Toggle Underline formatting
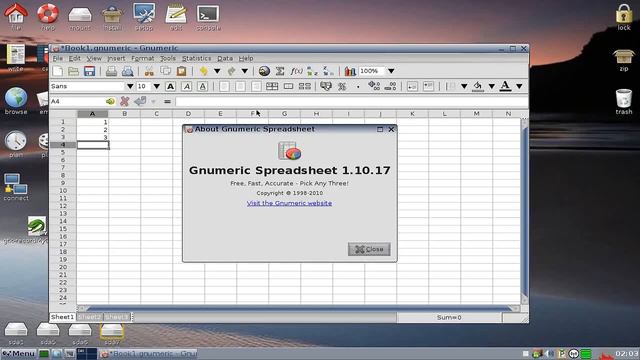The image size is (640, 360). [x=202, y=86]
